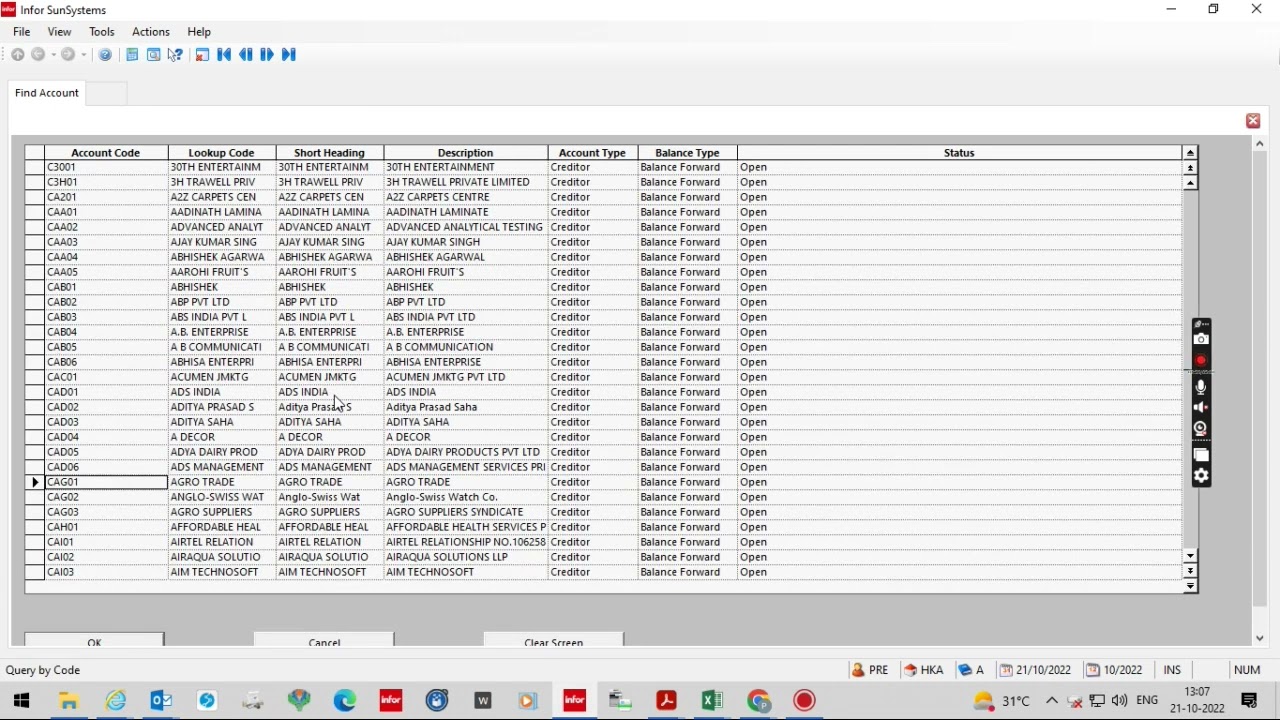Jump to last record icon
Viewport: 1280px width, 720px height.
click(x=289, y=55)
